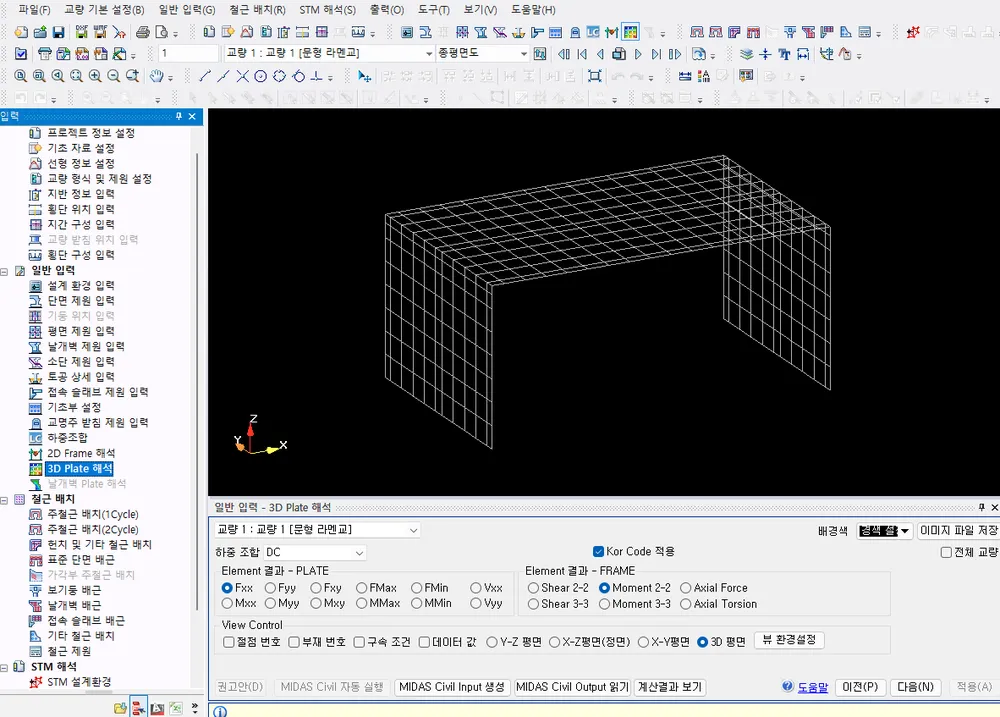Go to the next view arrow icon
Screen dimensions: 1000x717
(x=638, y=54)
